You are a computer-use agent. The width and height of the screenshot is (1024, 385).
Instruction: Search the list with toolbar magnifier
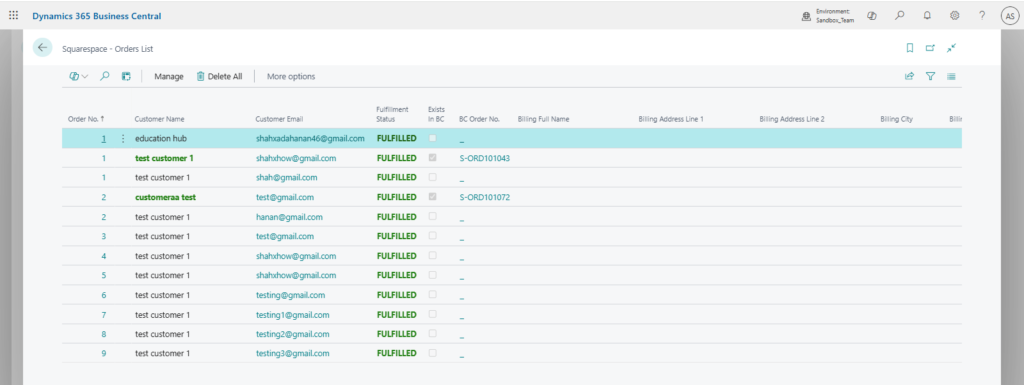(104, 76)
